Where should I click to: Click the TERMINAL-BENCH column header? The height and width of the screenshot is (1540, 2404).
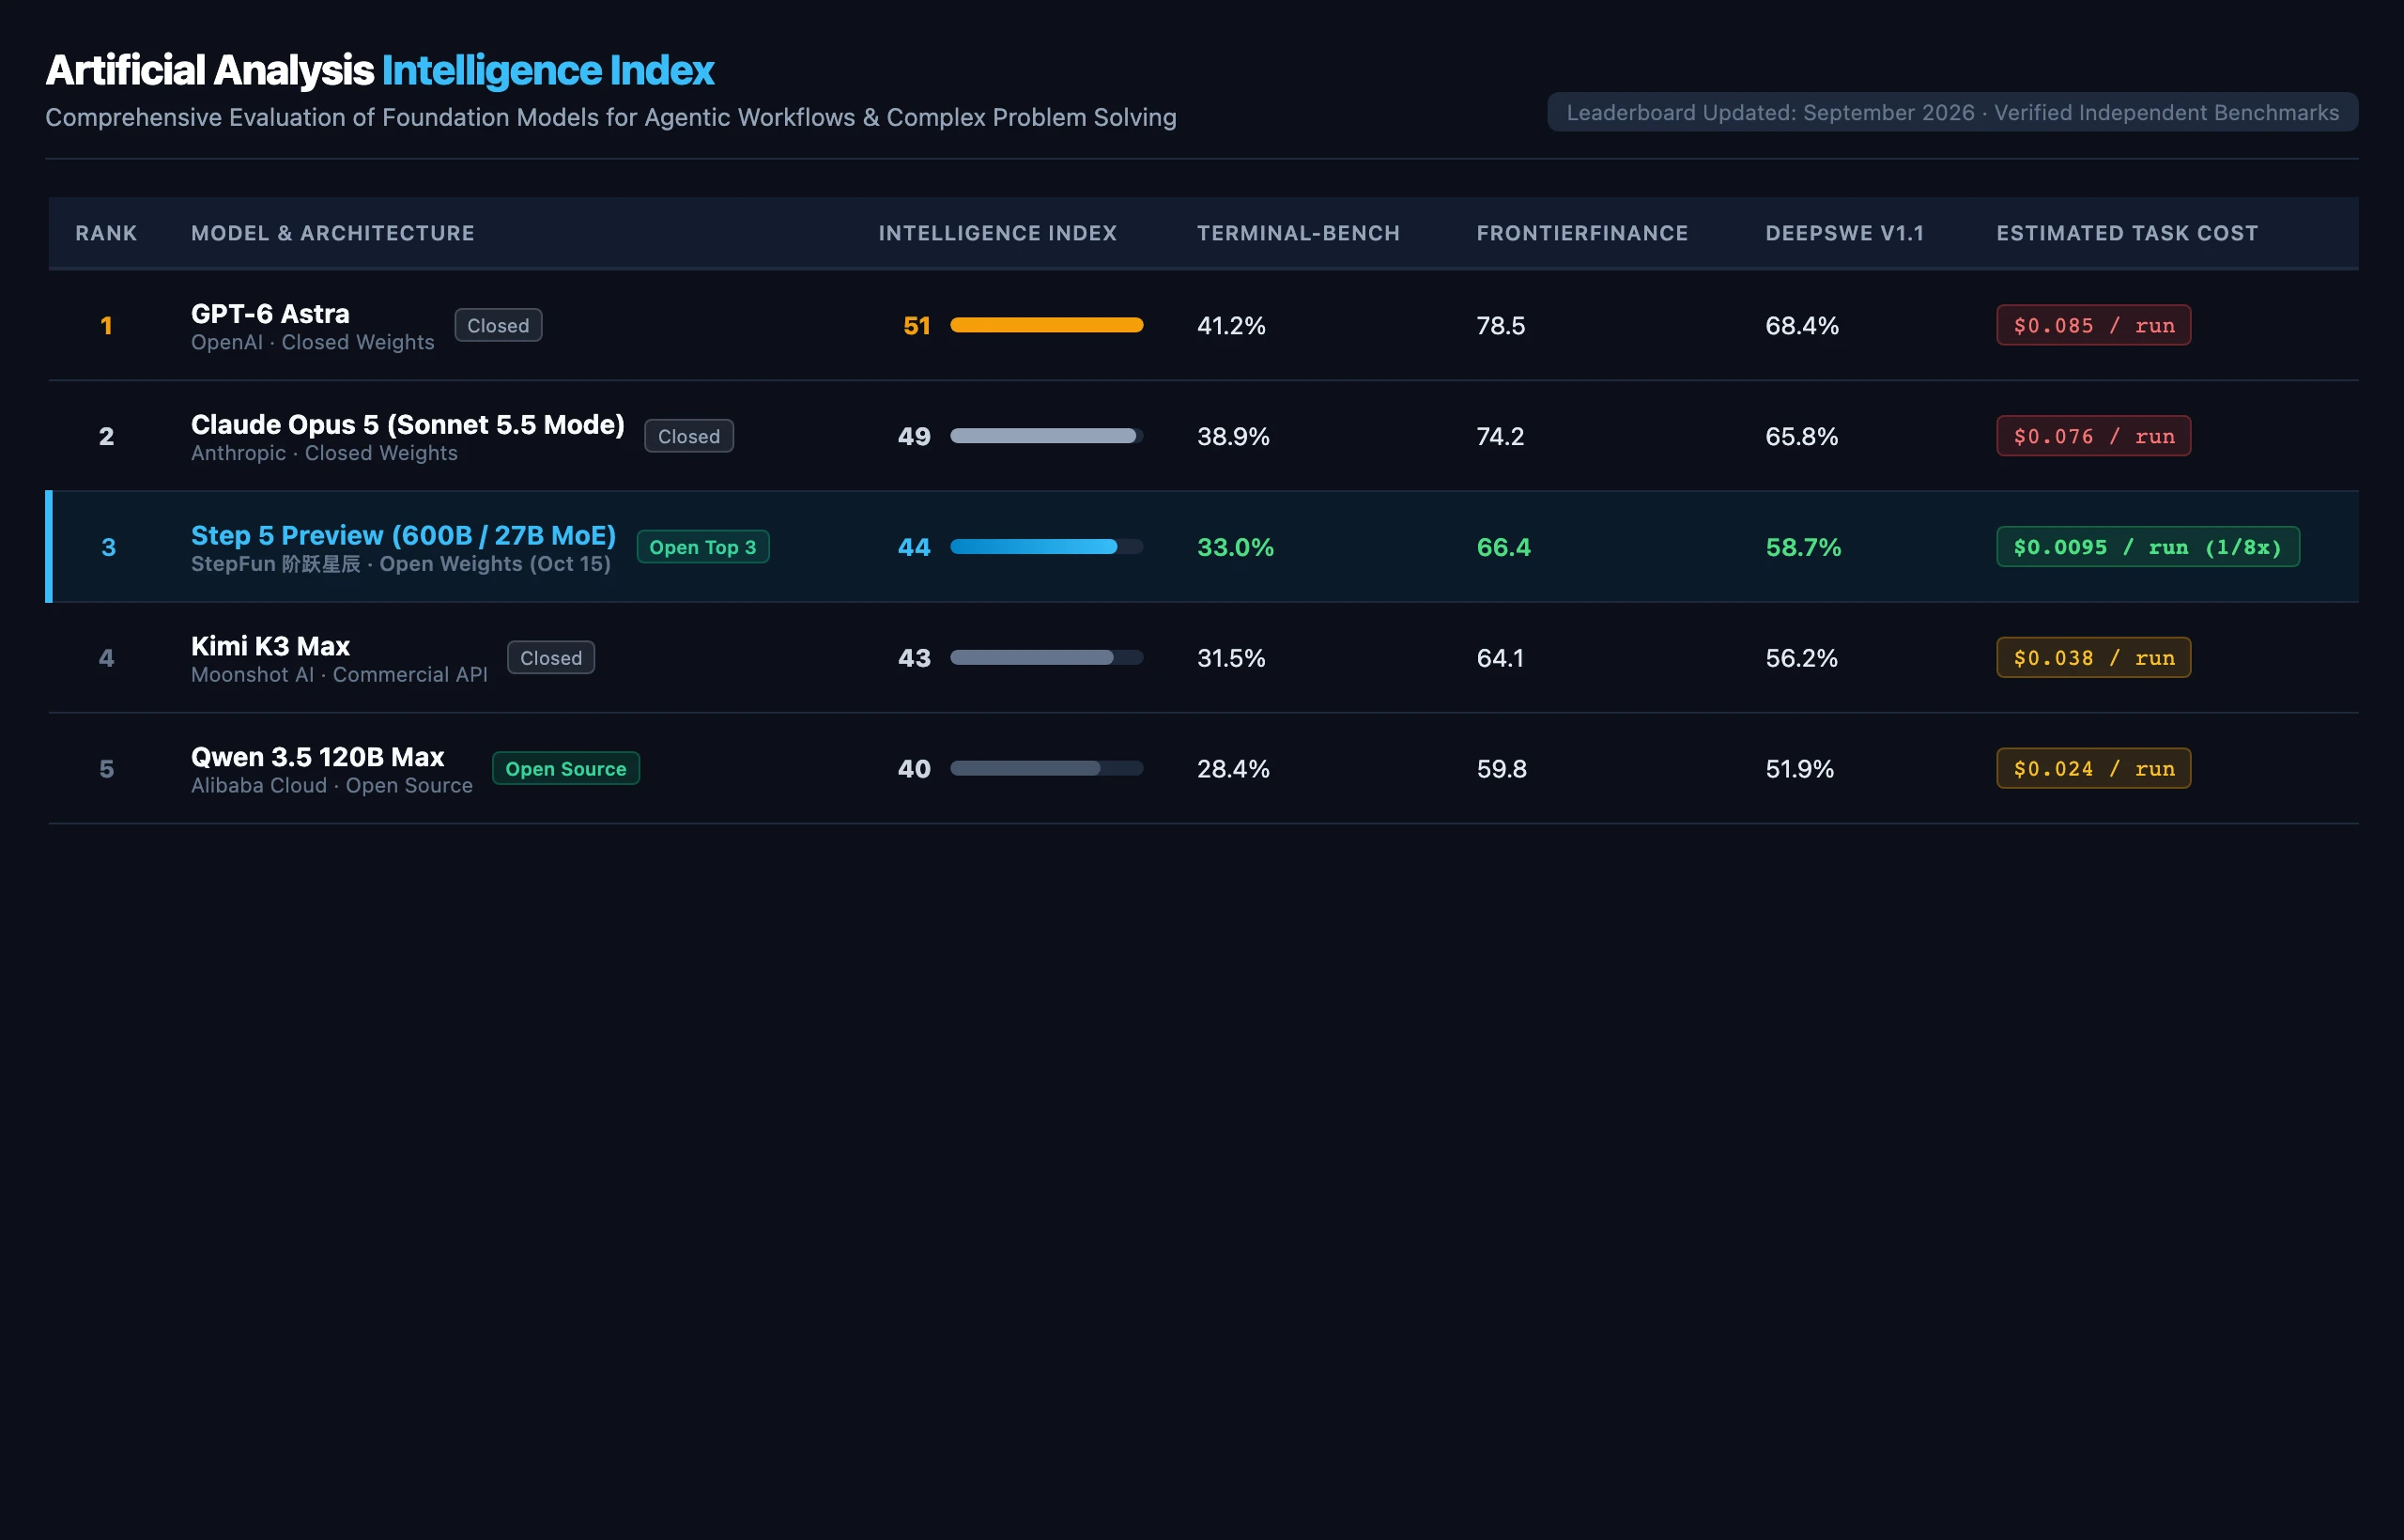1298,233
